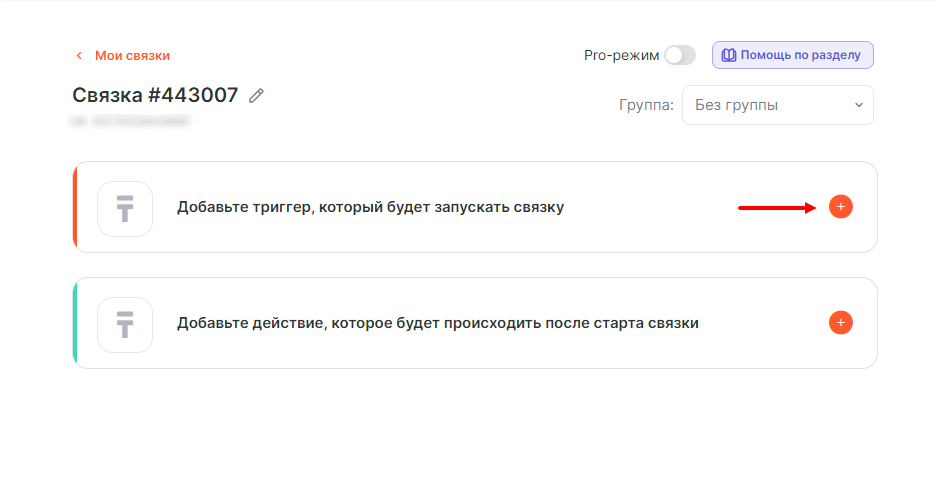This screenshot has height=485, width=938.
Task: Click the Pro-режим label text
Action: tap(621, 55)
